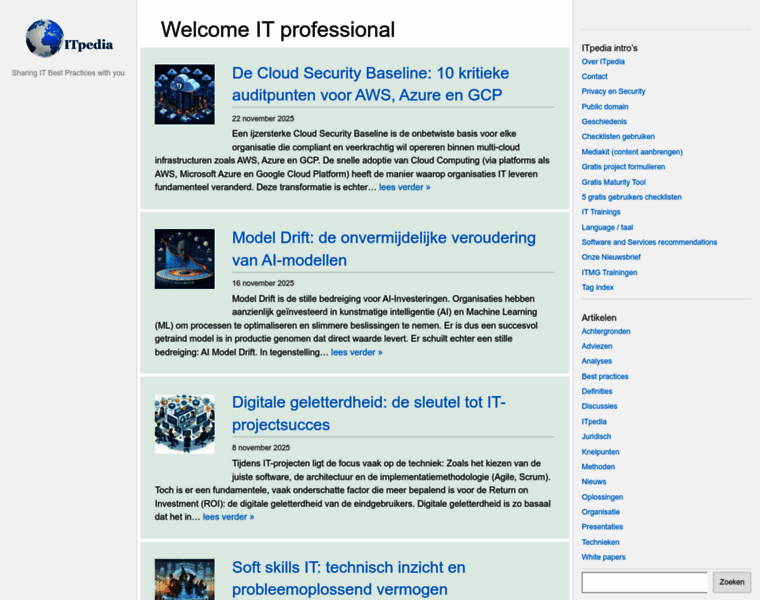Select the Adviezen article category
The height and width of the screenshot is (600, 760).
[x=597, y=347]
